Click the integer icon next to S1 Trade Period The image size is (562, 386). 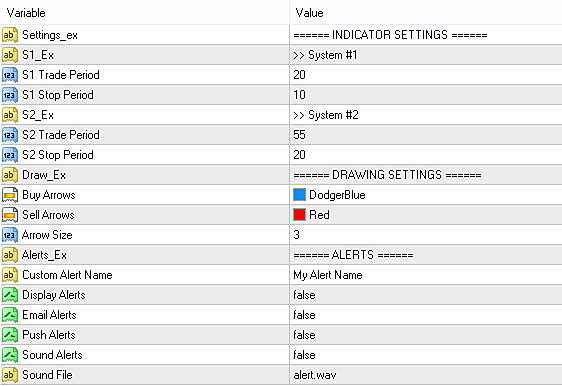10,75
